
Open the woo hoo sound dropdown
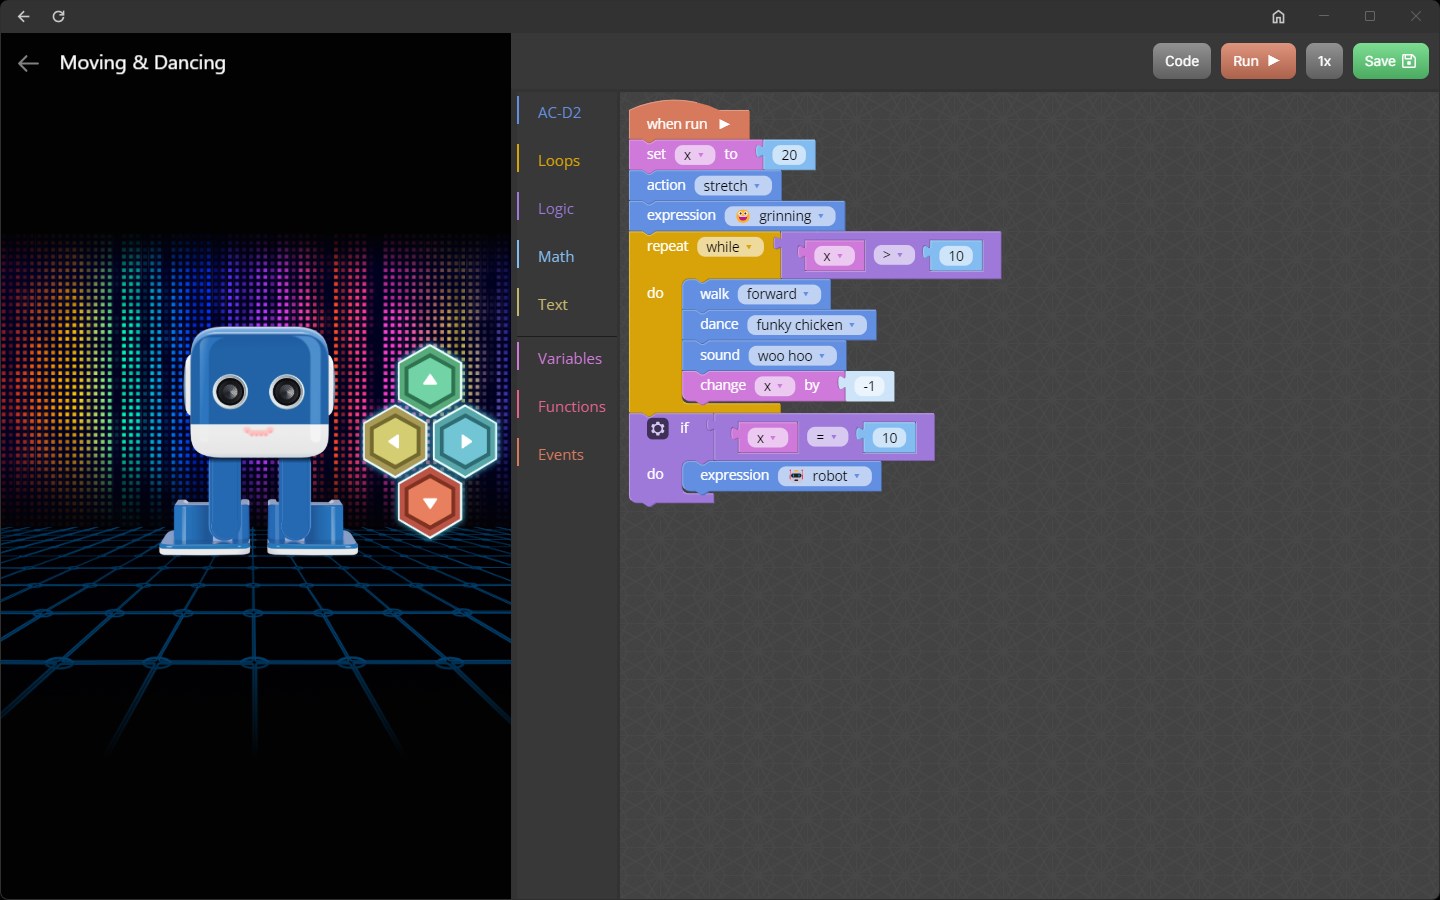(791, 355)
